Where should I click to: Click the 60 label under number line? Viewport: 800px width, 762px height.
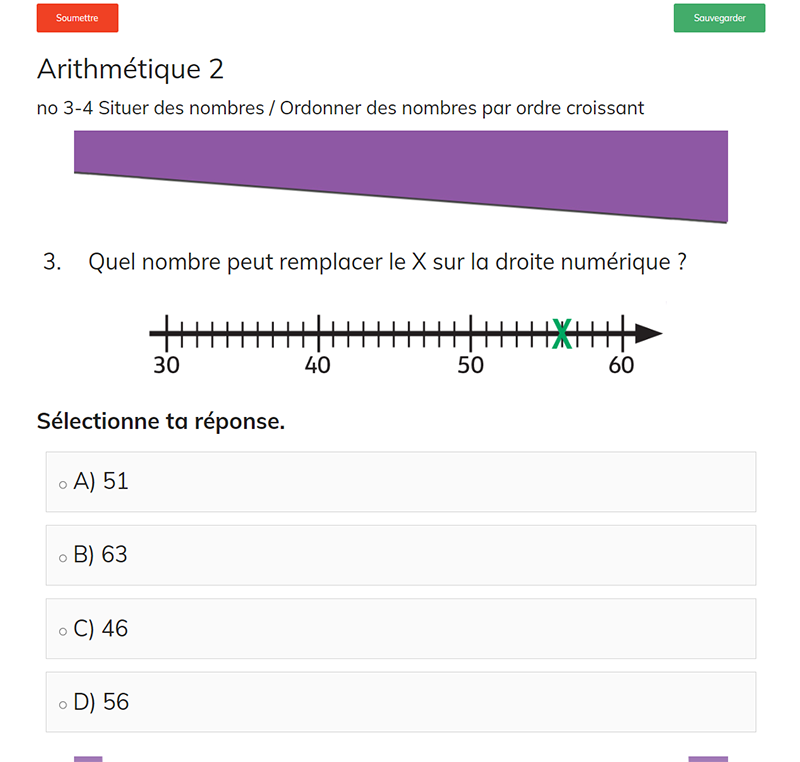click(x=621, y=365)
